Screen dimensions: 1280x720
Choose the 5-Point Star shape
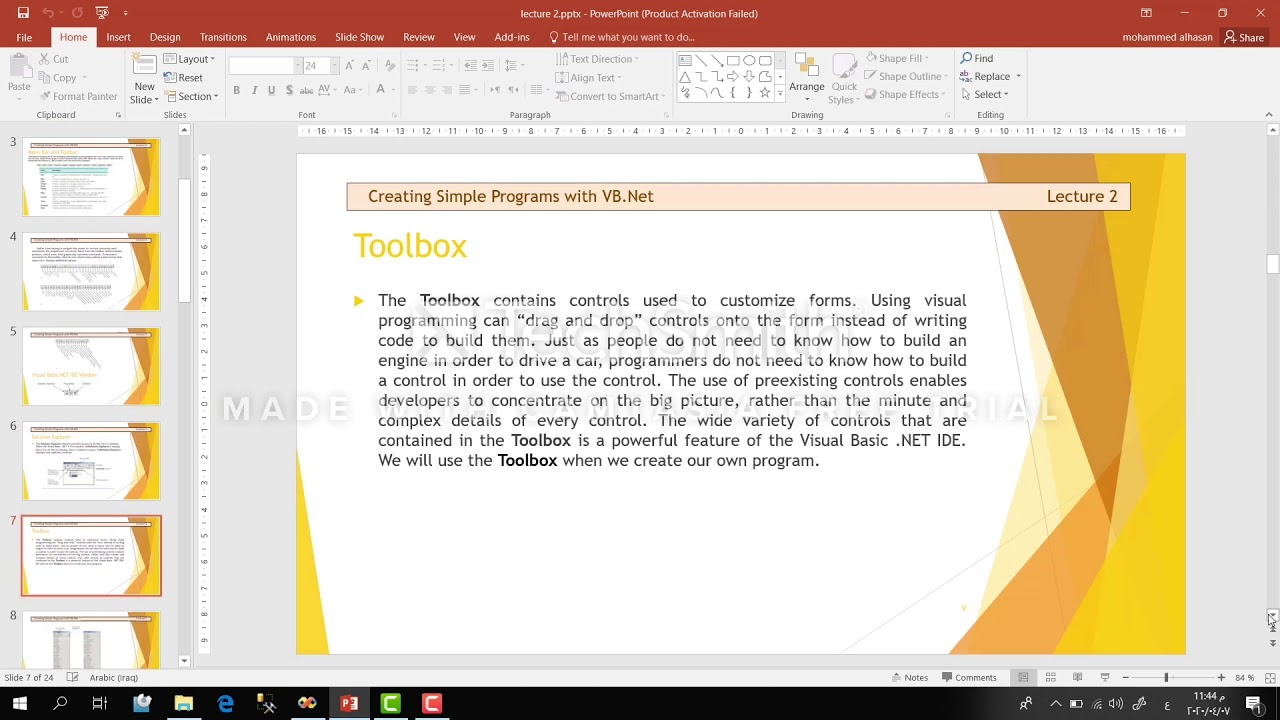tap(765, 93)
